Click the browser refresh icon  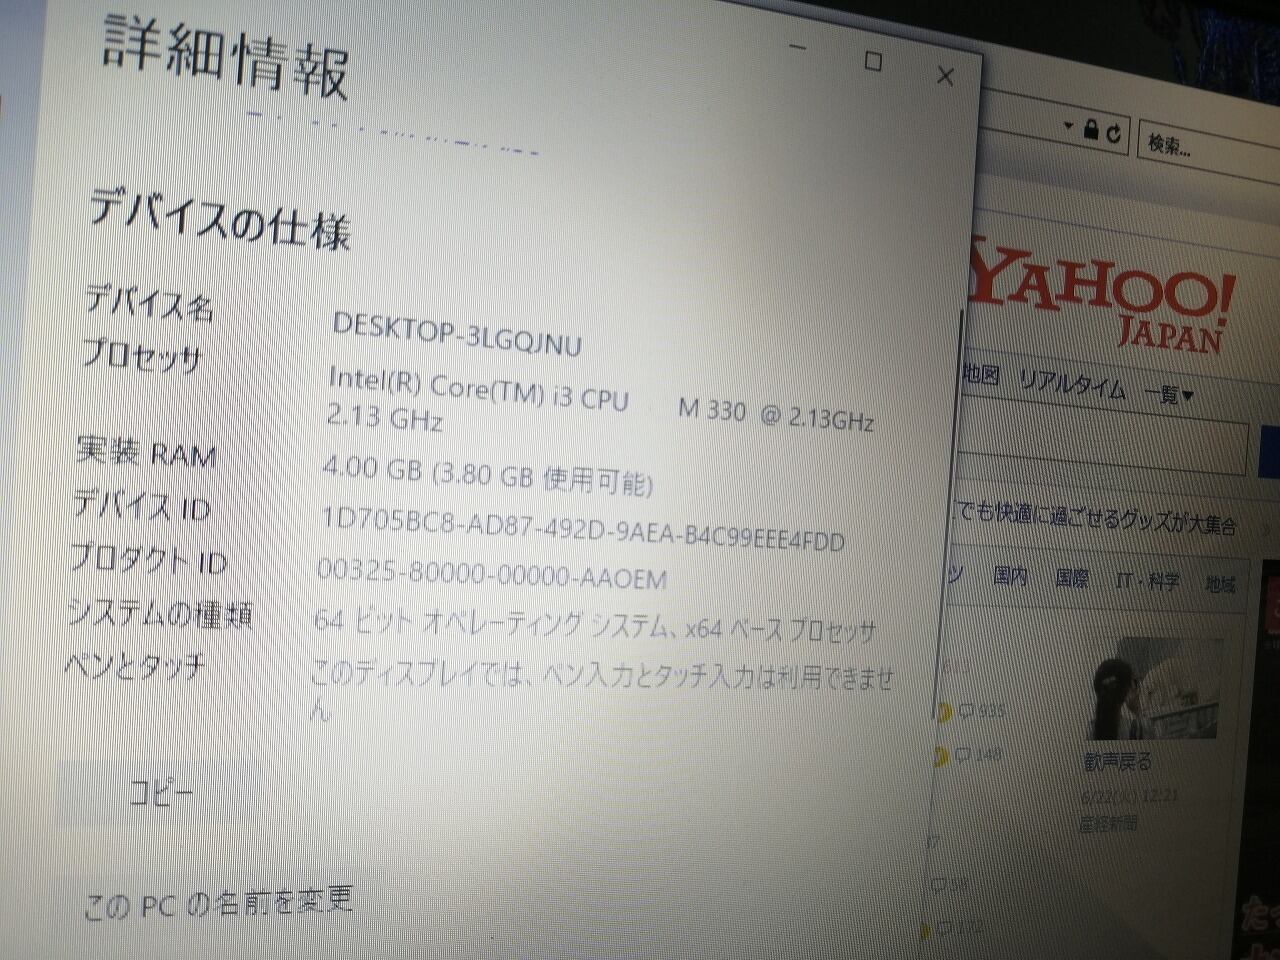pos(1114,133)
